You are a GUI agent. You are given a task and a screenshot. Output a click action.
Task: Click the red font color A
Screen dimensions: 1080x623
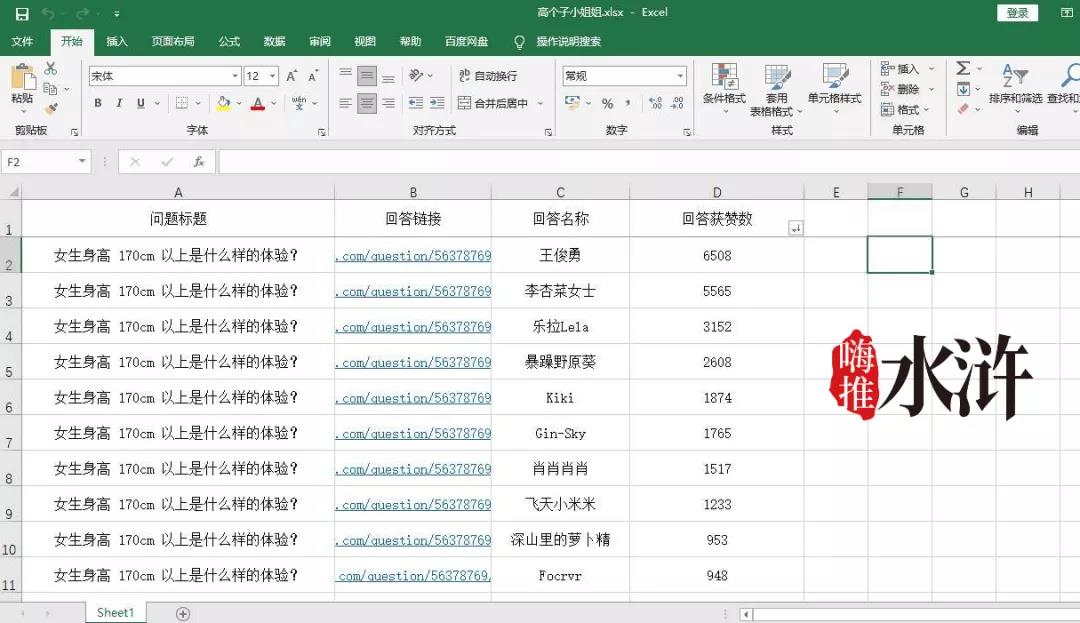tap(258, 103)
